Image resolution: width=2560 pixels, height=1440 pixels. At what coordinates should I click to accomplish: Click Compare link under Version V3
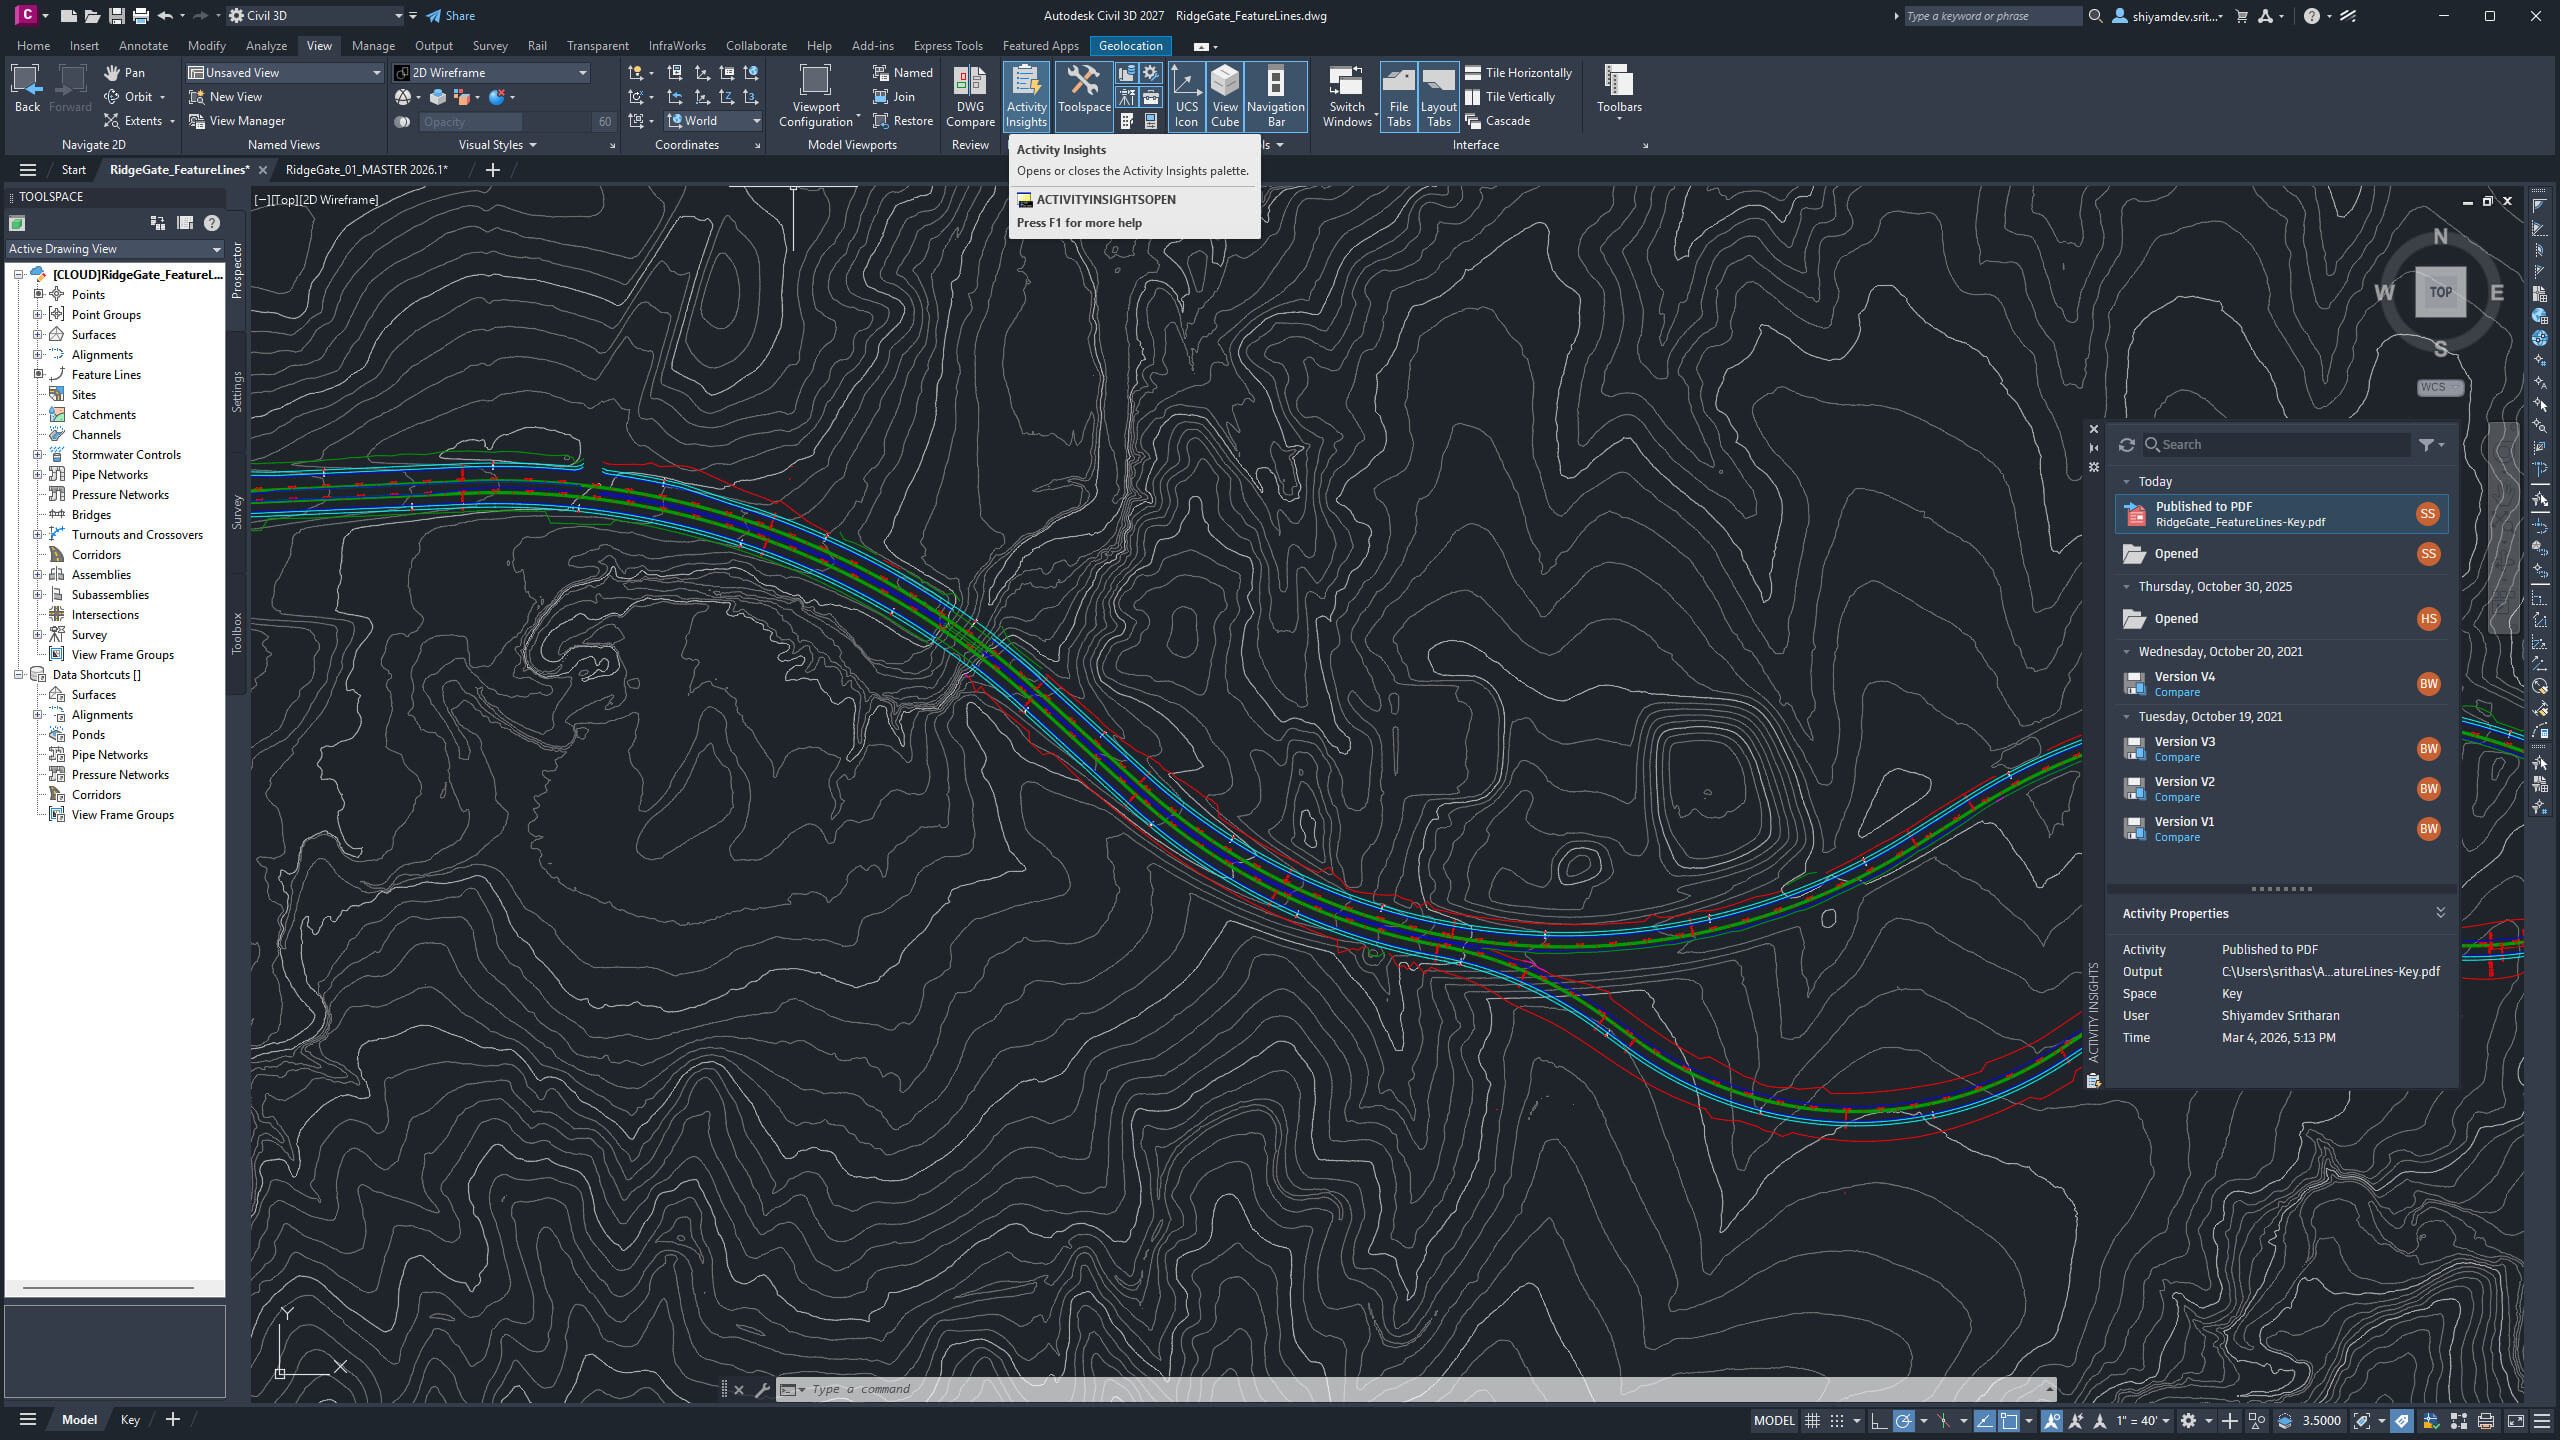click(2177, 758)
